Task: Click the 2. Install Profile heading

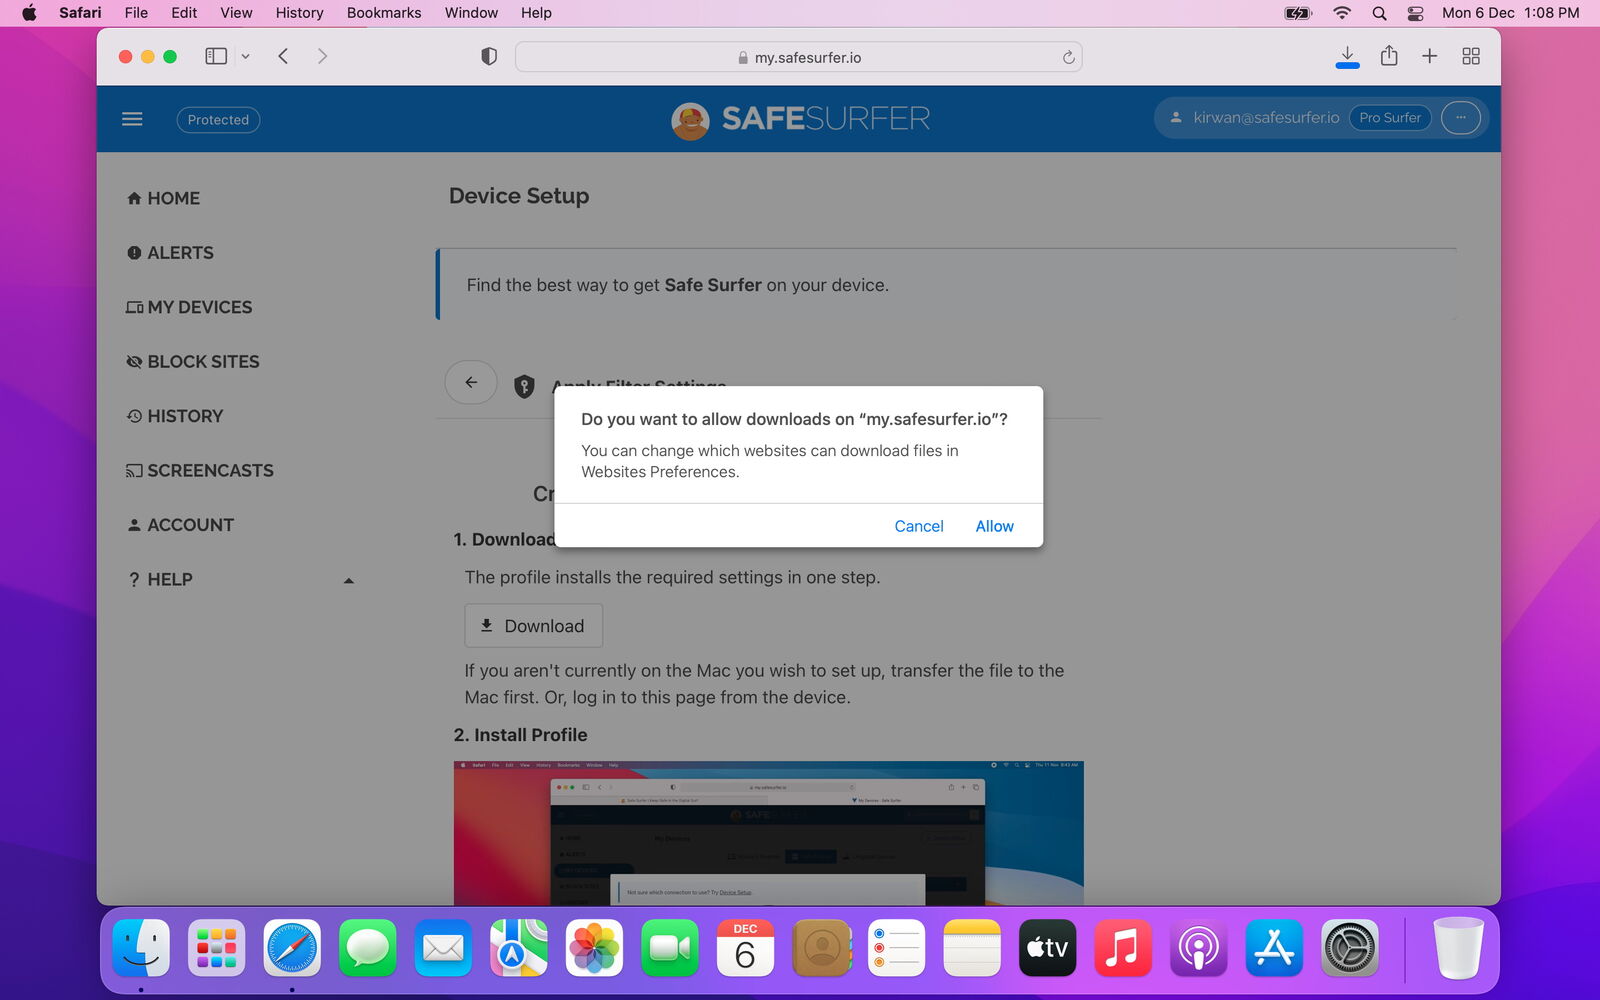Action: [520, 735]
